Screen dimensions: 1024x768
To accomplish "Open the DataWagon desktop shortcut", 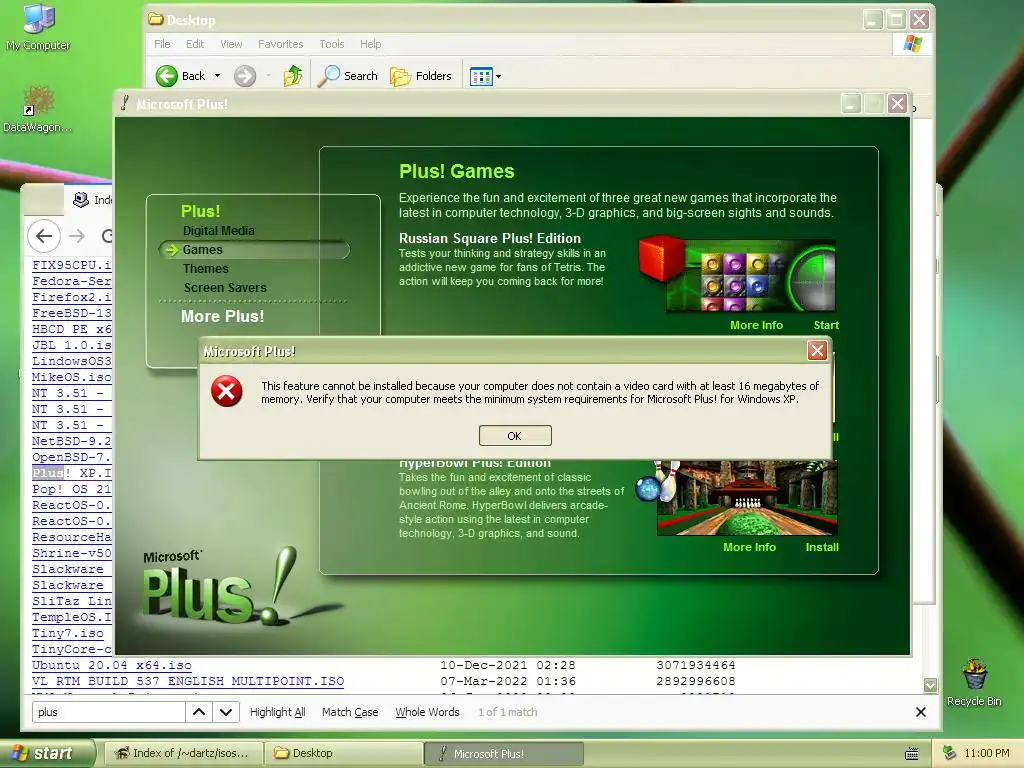I will pyautogui.click(x=38, y=108).
